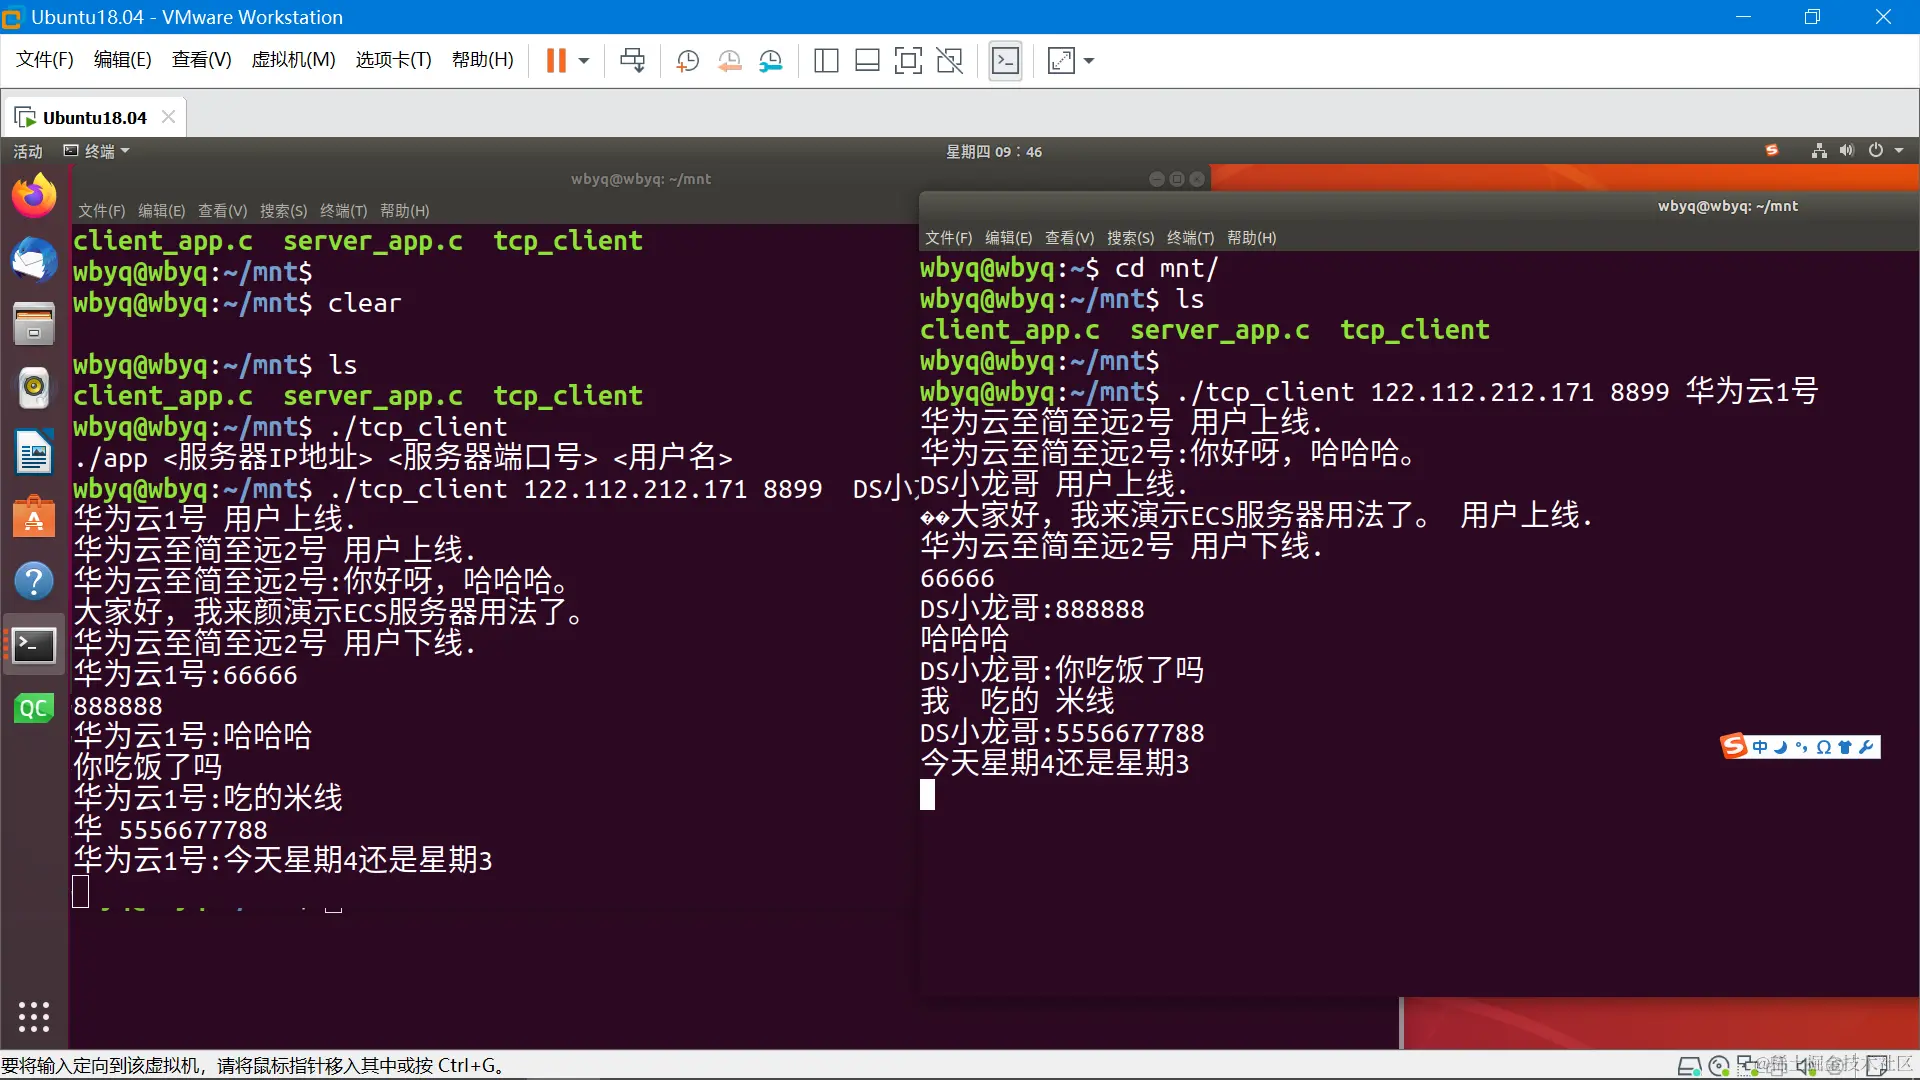Click the 活动 activities button
This screenshot has height=1080, width=1920.
[28, 151]
